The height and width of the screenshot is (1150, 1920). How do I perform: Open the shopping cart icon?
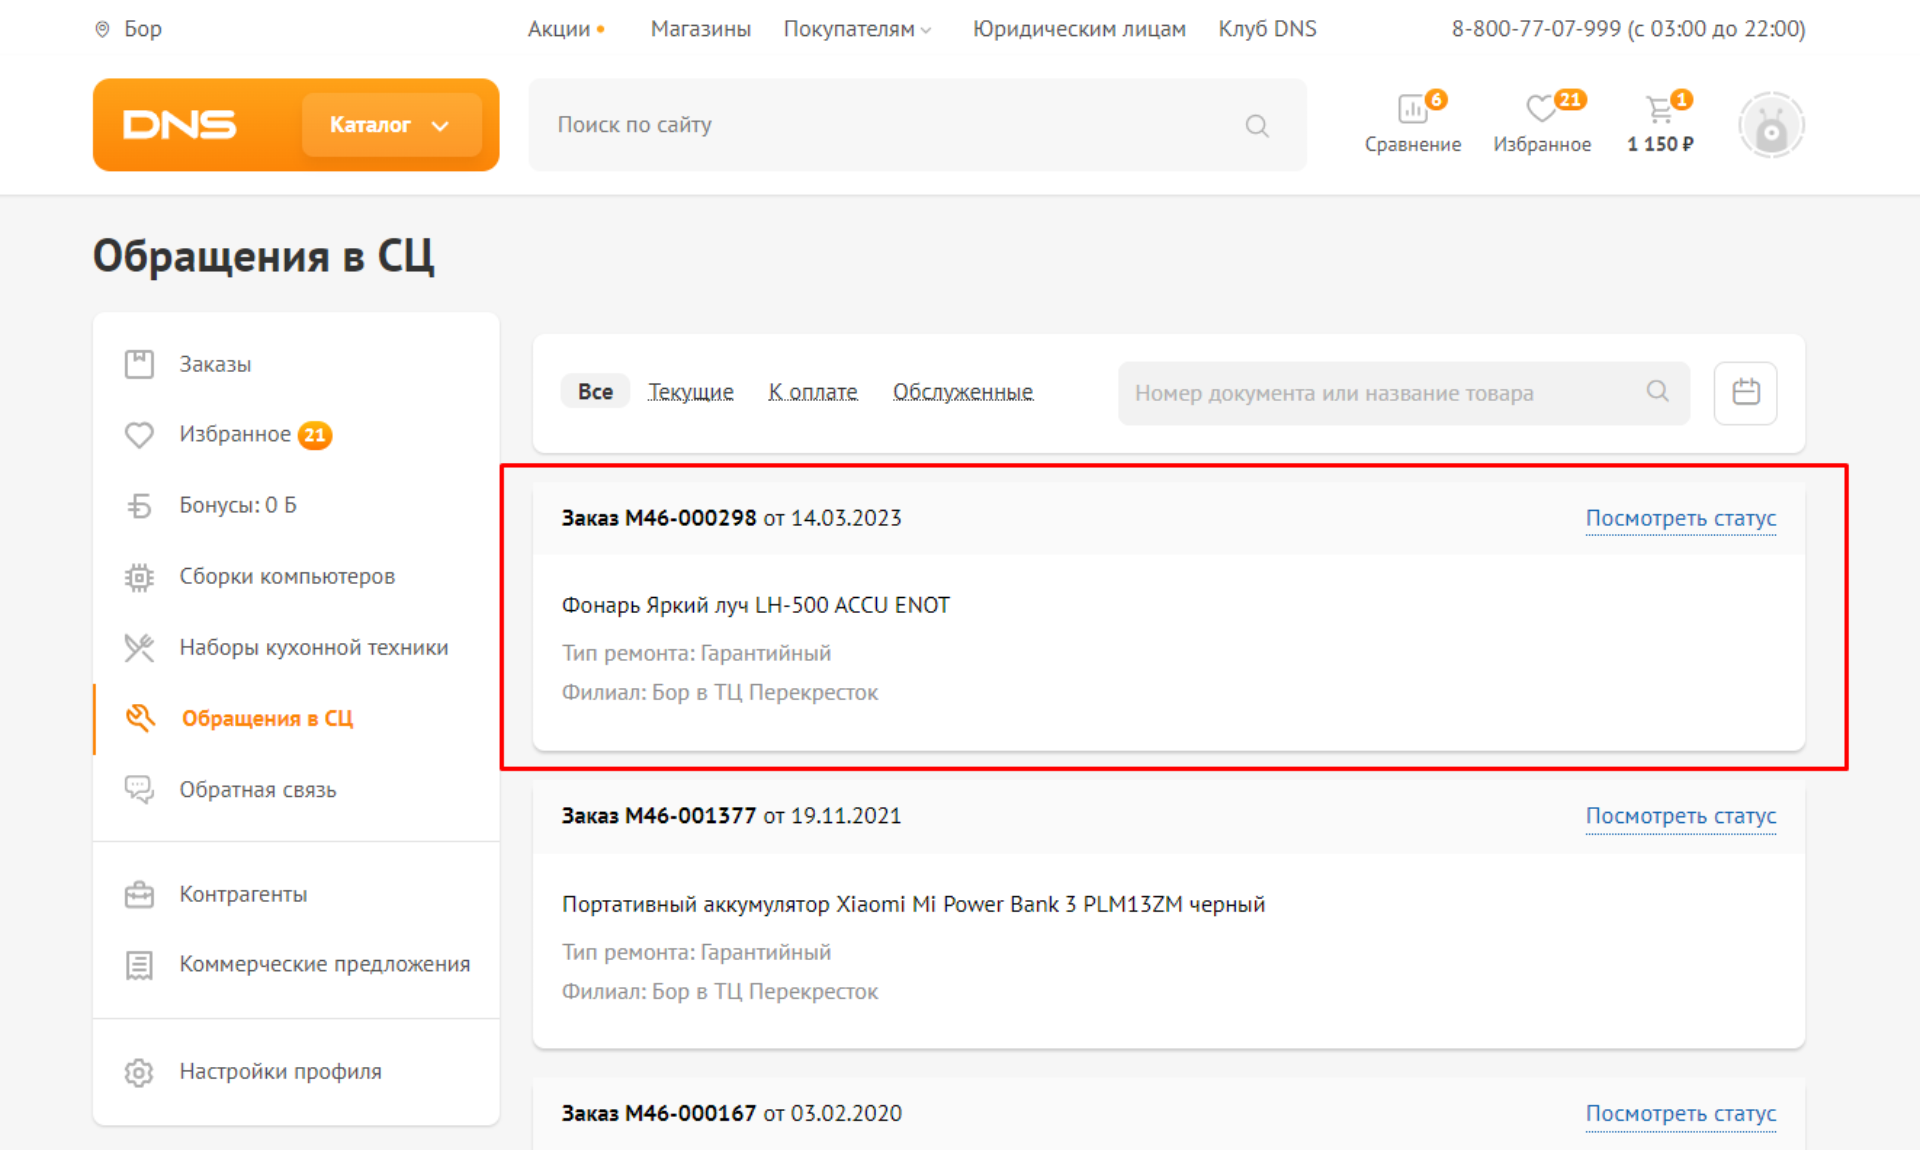click(1660, 108)
